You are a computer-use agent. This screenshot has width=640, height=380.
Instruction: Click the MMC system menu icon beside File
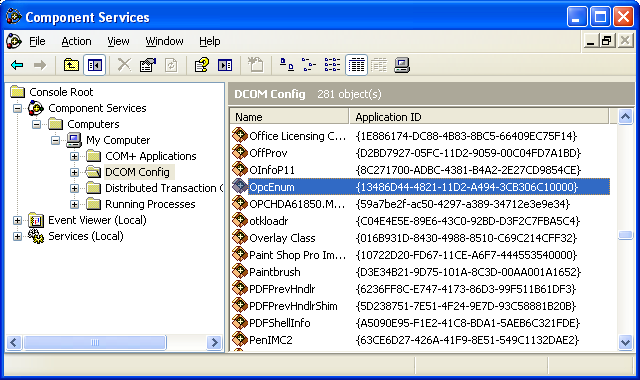(13, 41)
